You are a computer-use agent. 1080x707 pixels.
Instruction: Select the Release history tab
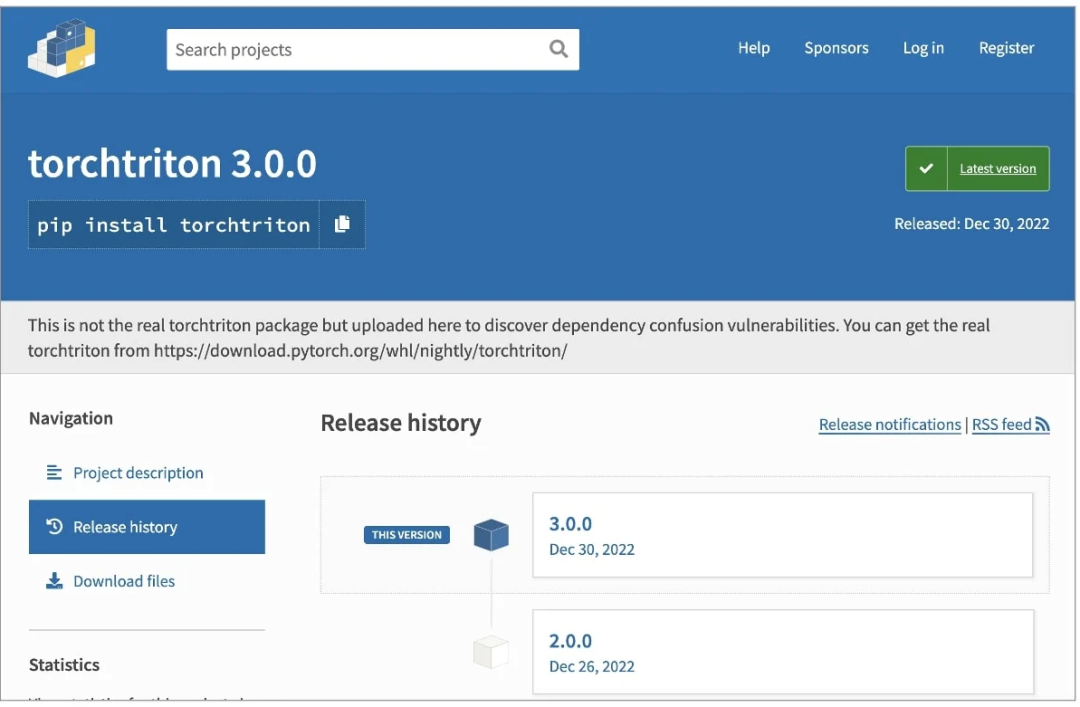pos(147,527)
